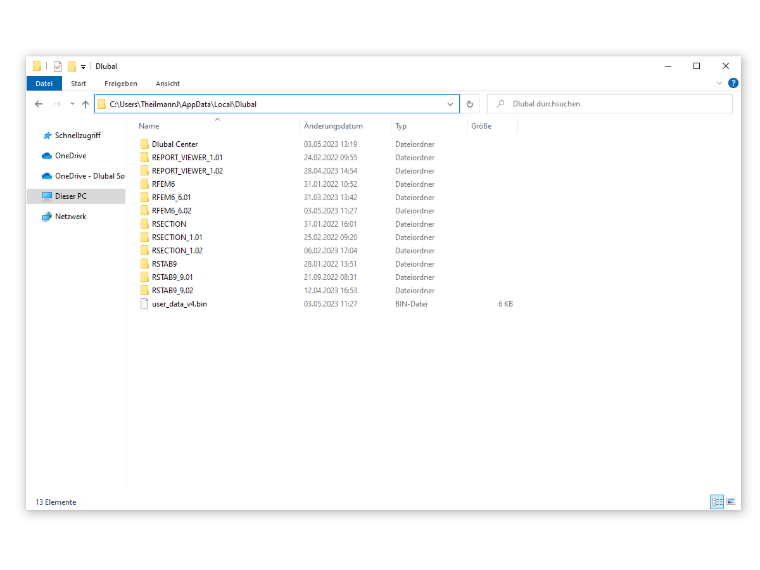Select the RSECTION_1.02 folder
Screen dimensions: 760x570
click(x=177, y=251)
